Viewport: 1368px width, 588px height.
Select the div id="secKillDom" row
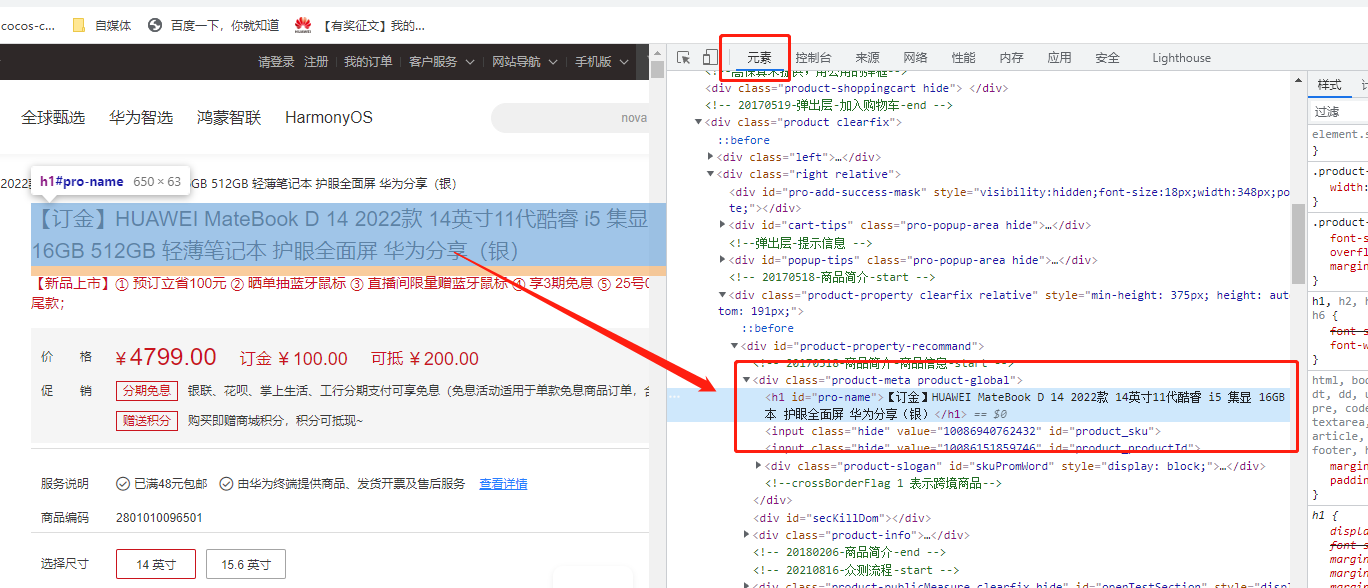[x=980, y=518]
